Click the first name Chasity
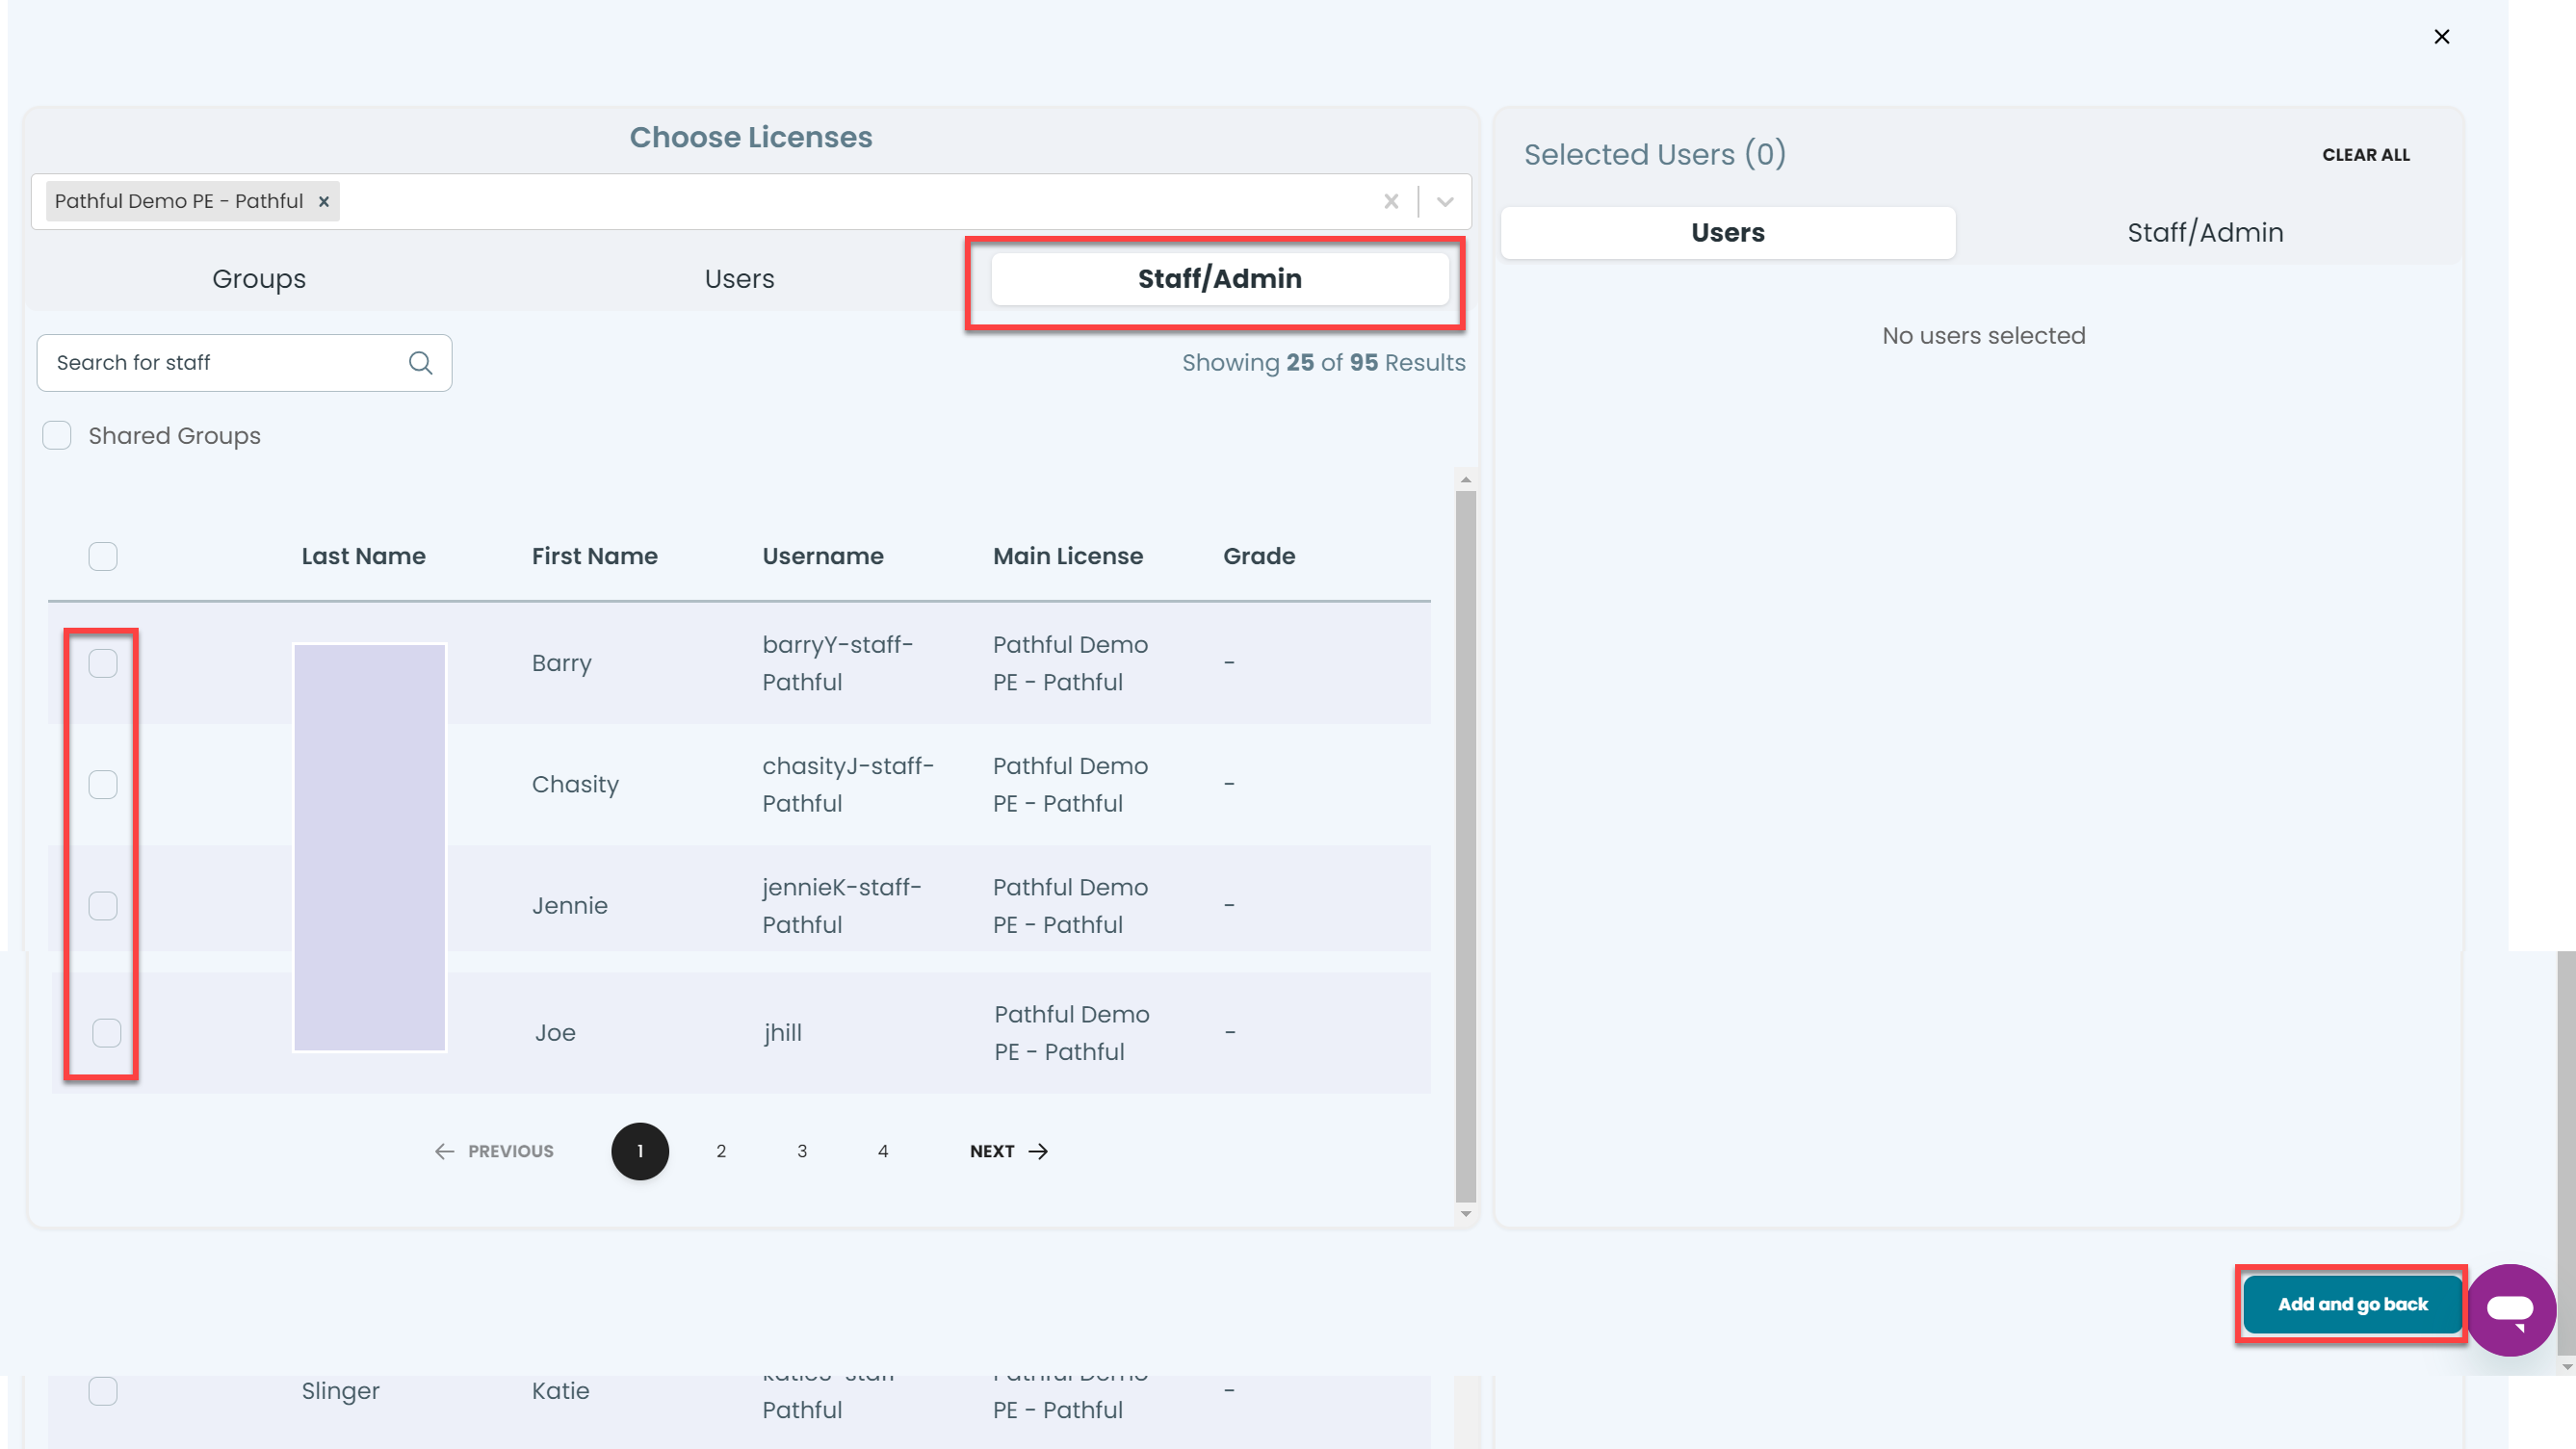 pos(575,785)
